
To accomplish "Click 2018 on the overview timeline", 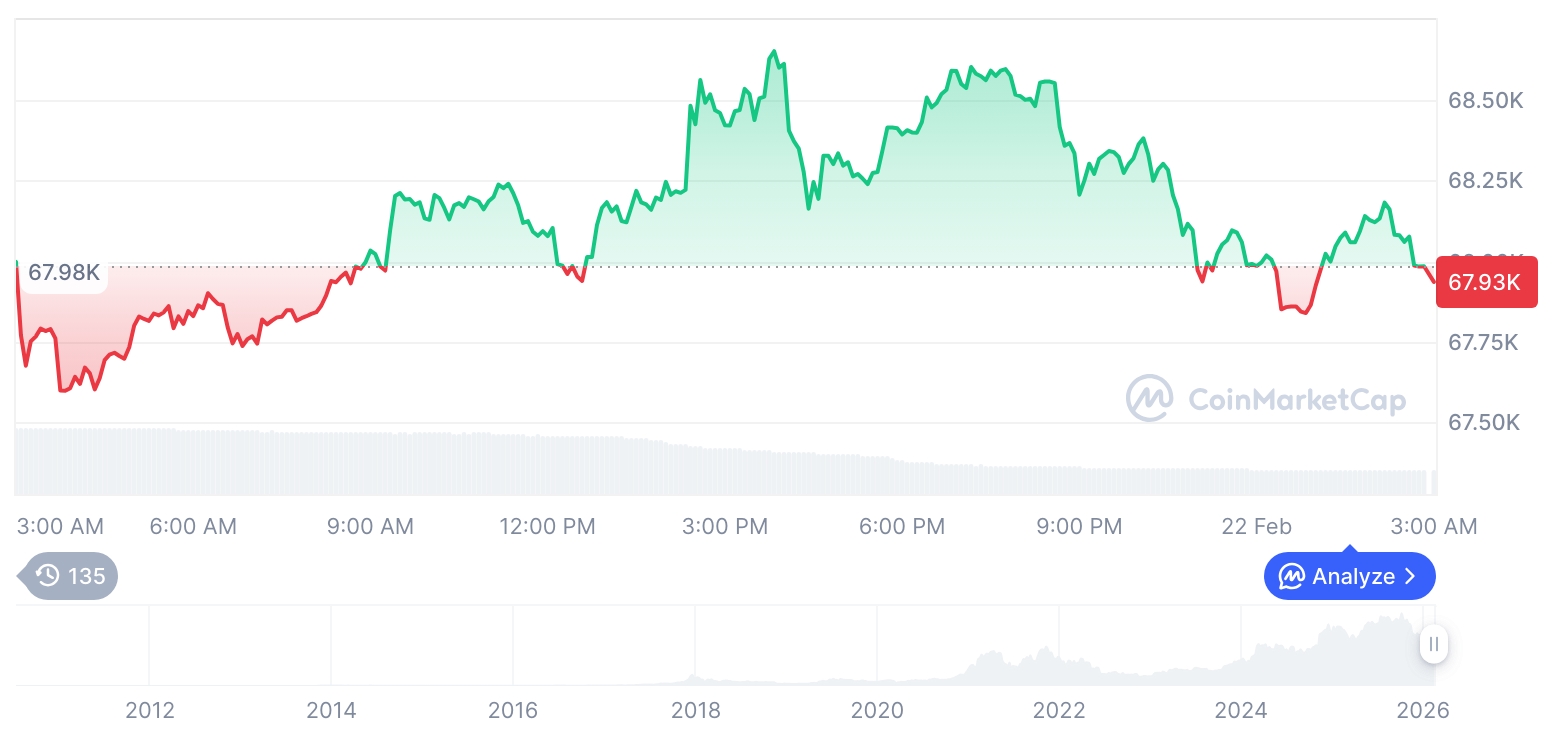I will pyautogui.click(x=695, y=711).
